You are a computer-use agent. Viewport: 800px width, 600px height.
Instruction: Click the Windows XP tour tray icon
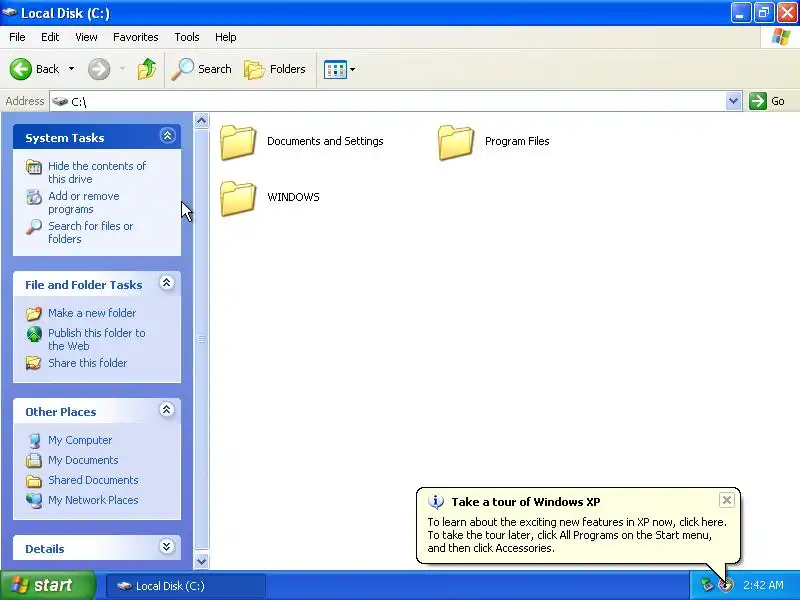click(x=726, y=585)
